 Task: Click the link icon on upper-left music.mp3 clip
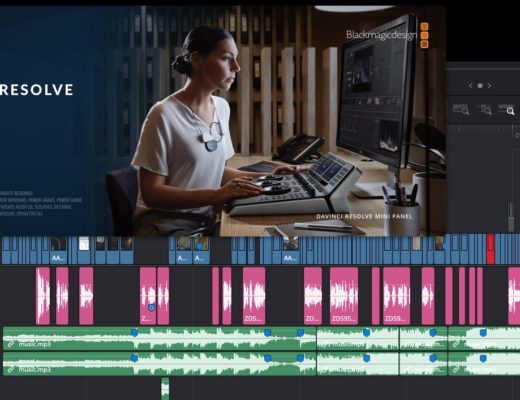coord(11,344)
